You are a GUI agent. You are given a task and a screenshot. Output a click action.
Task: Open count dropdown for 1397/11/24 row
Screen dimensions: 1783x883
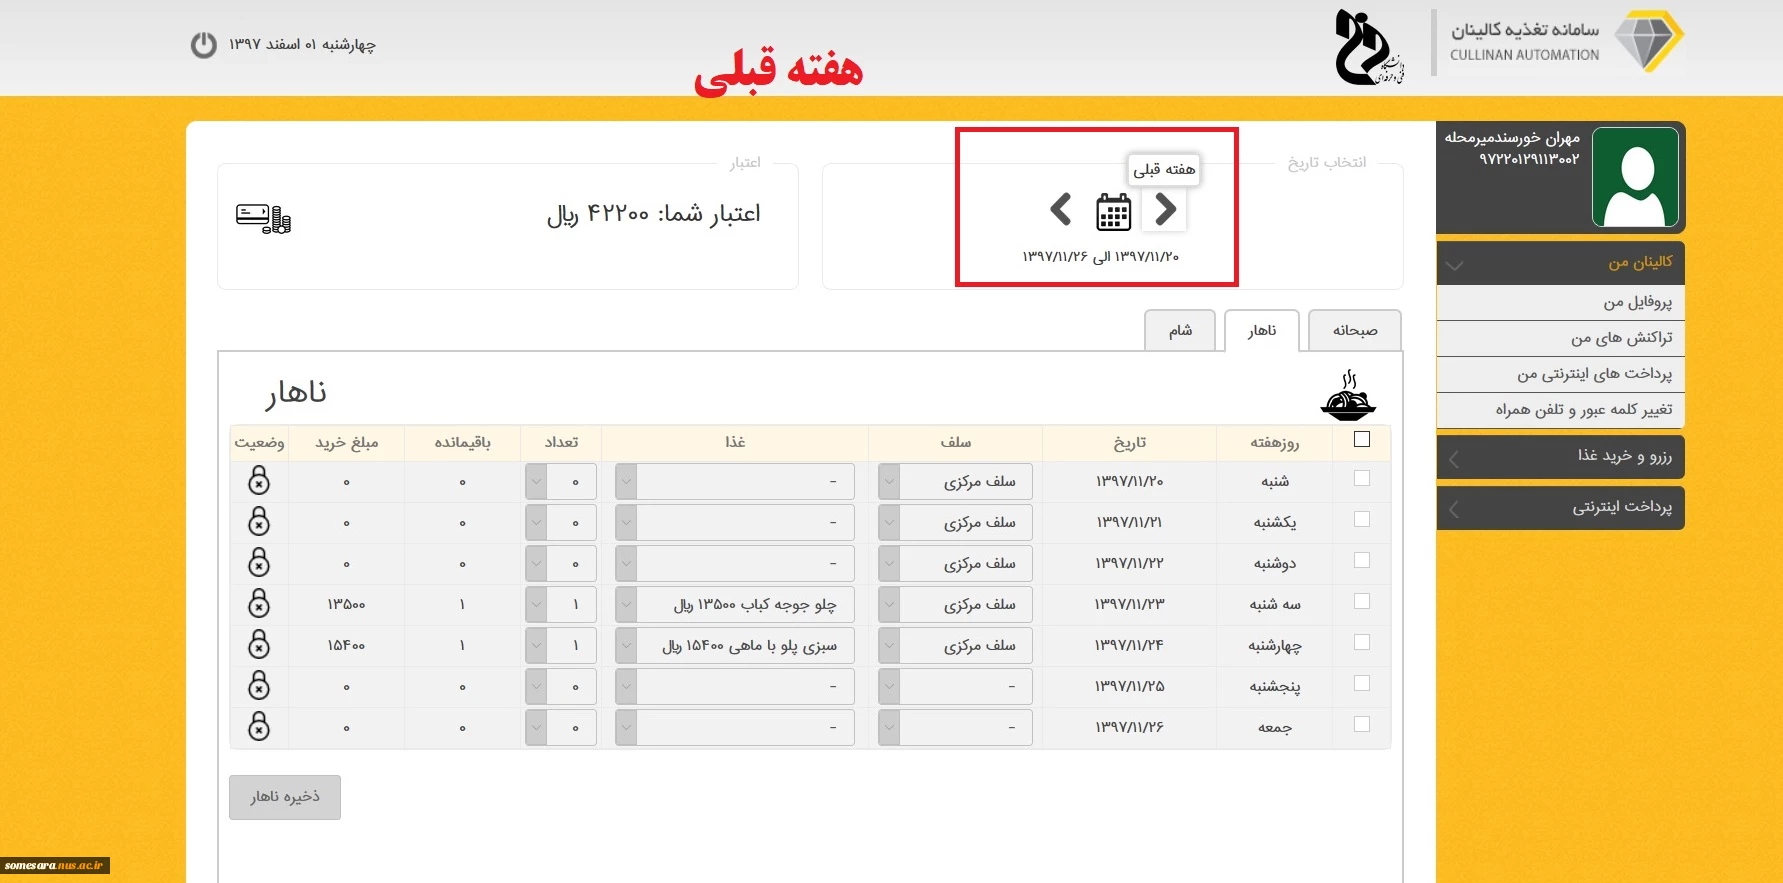tap(561, 646)
